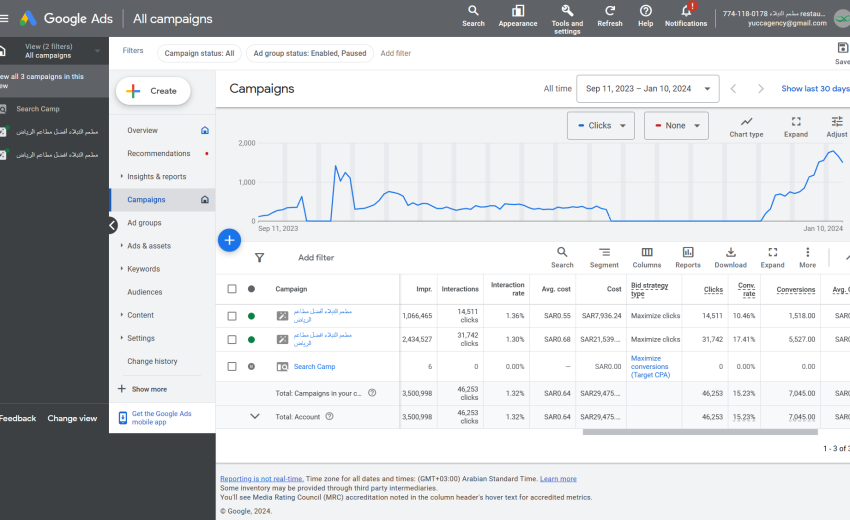Screen dimensions: 850x520
Task: Click the Chart type icon
Action: click(x=746, y=122)
